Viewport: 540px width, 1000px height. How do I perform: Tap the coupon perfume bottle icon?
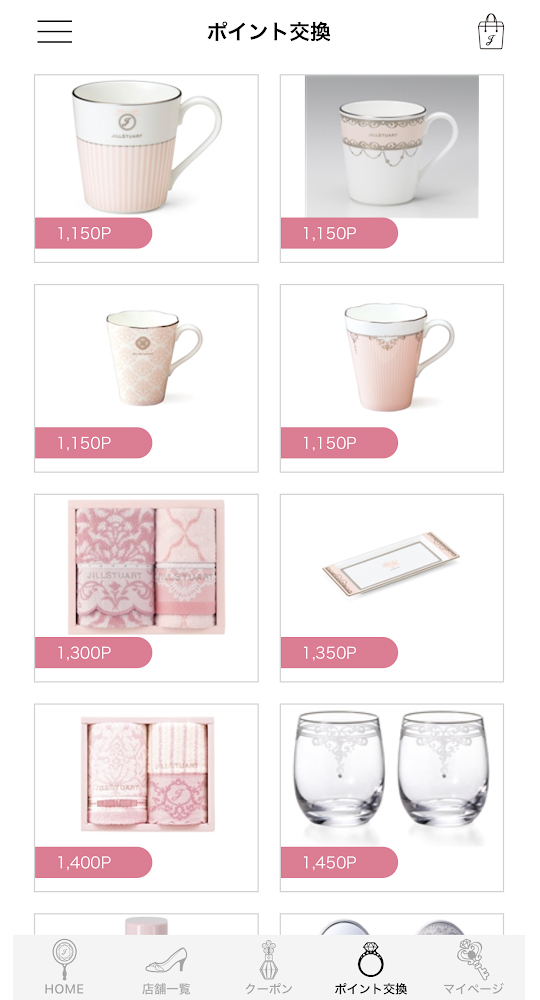(268, 960)
